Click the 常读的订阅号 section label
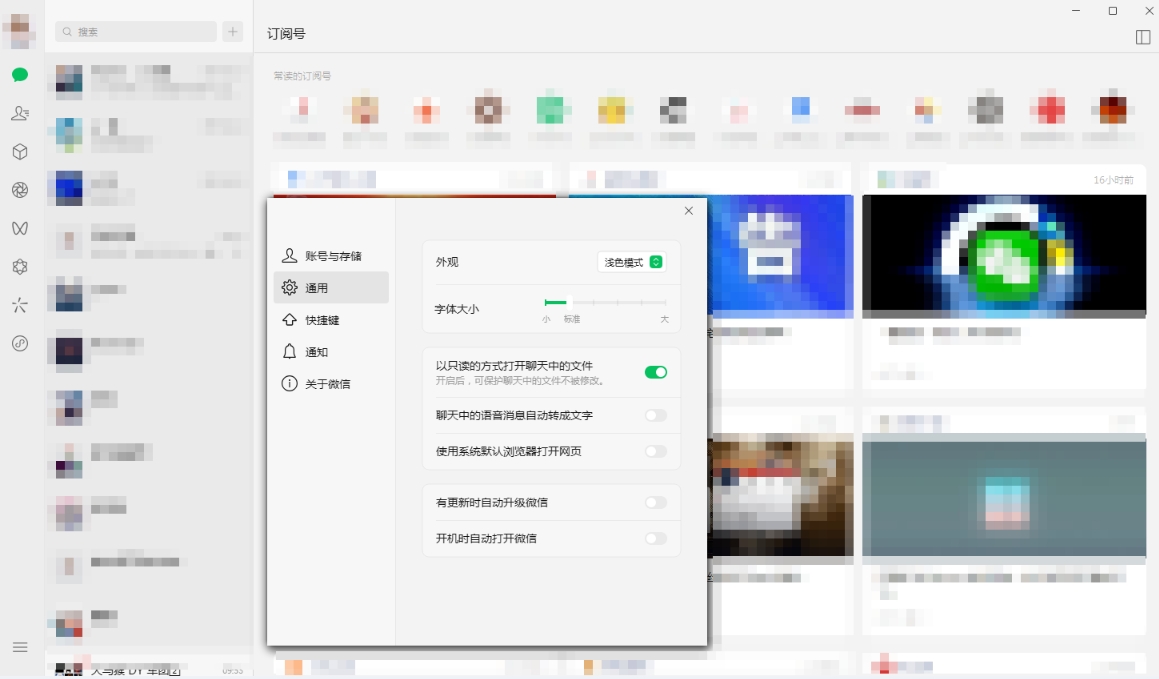This screenshot has width=1159, height=679. tap(302, 75)
